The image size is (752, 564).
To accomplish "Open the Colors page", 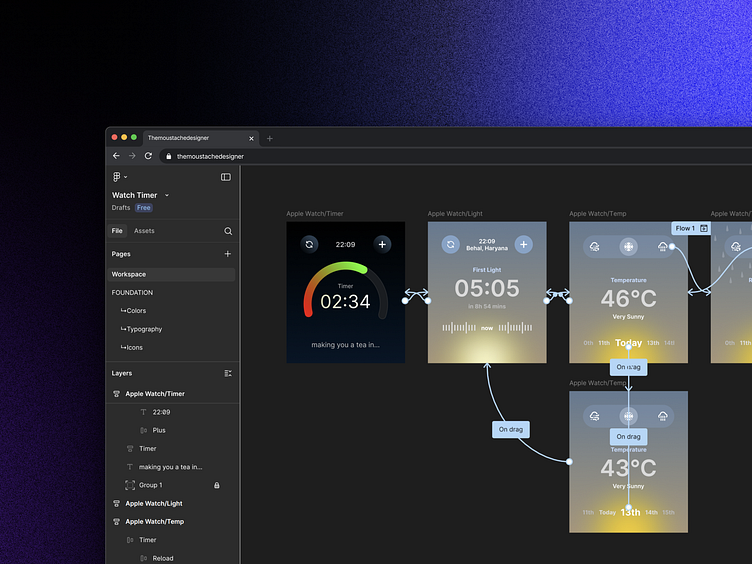I will (x=135, y=311).
